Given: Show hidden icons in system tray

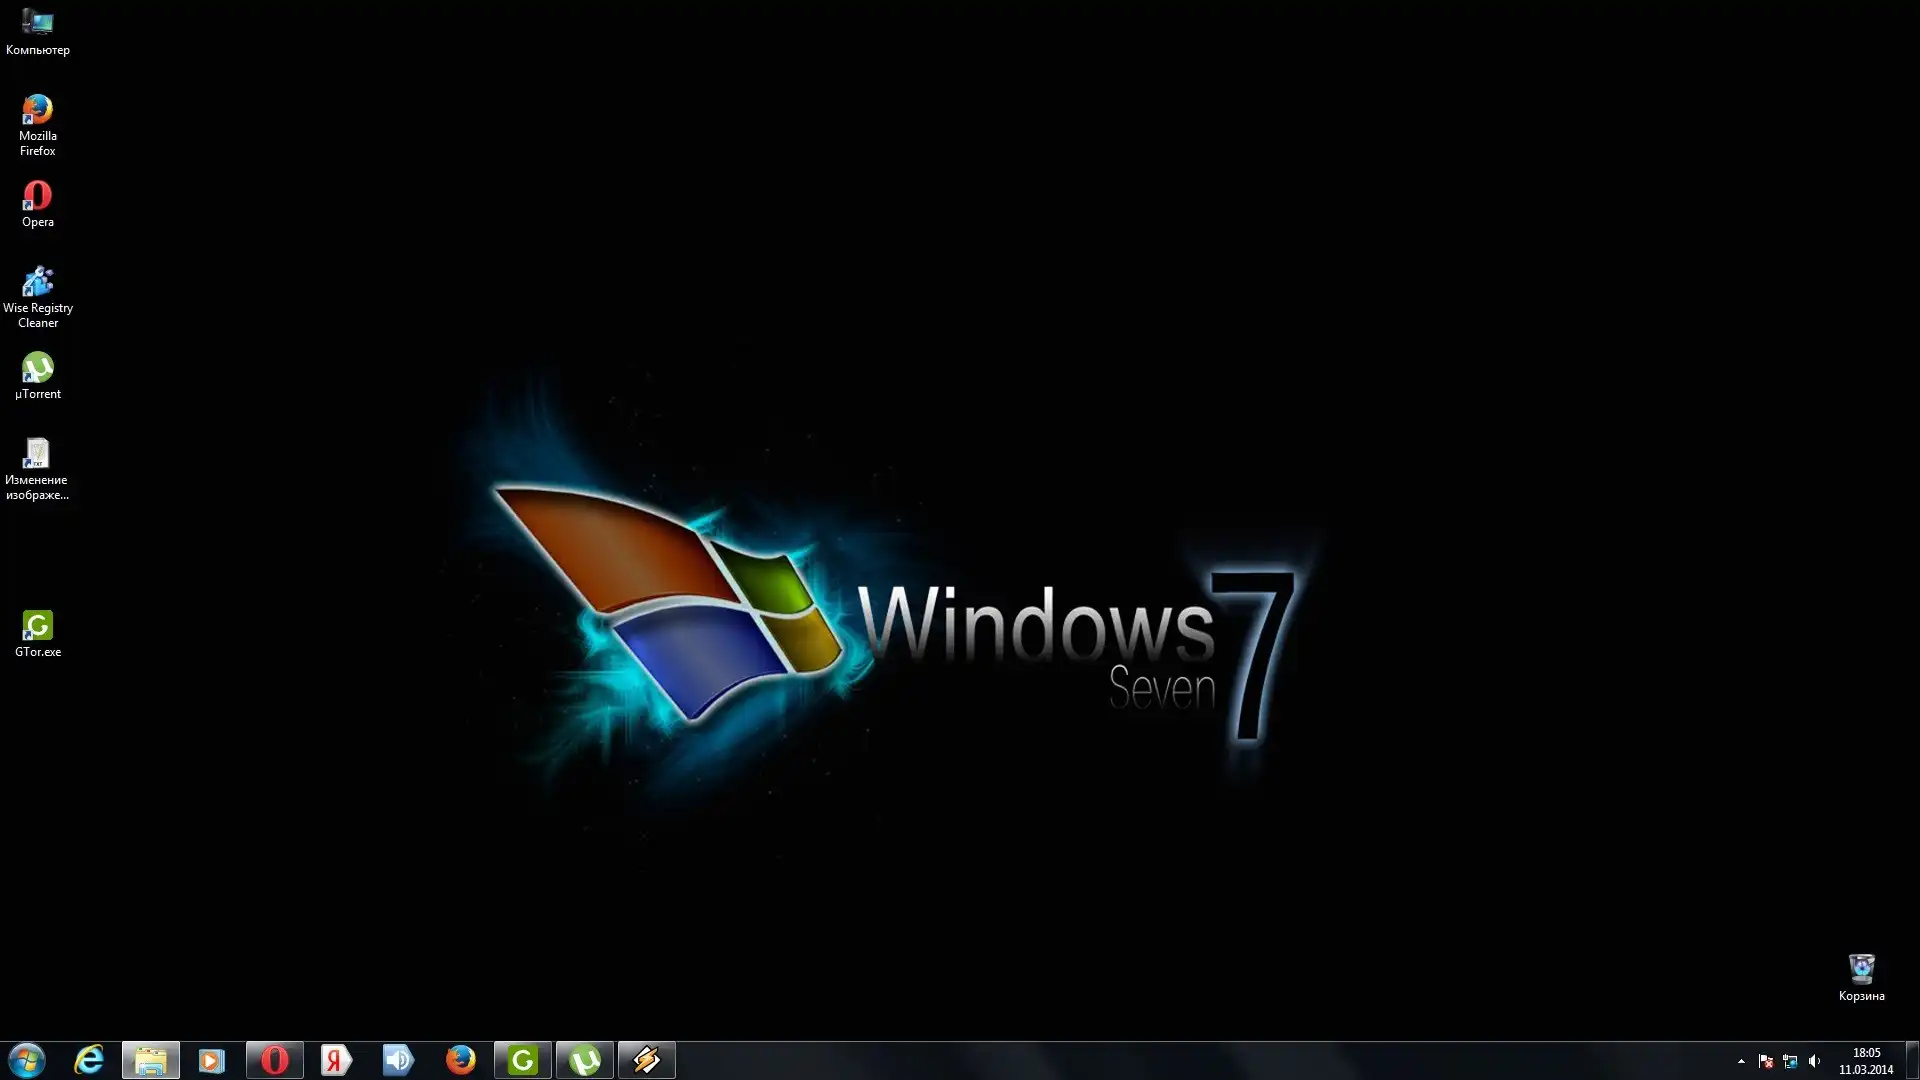Looking at the screenshot, I should (1741, 1061).
